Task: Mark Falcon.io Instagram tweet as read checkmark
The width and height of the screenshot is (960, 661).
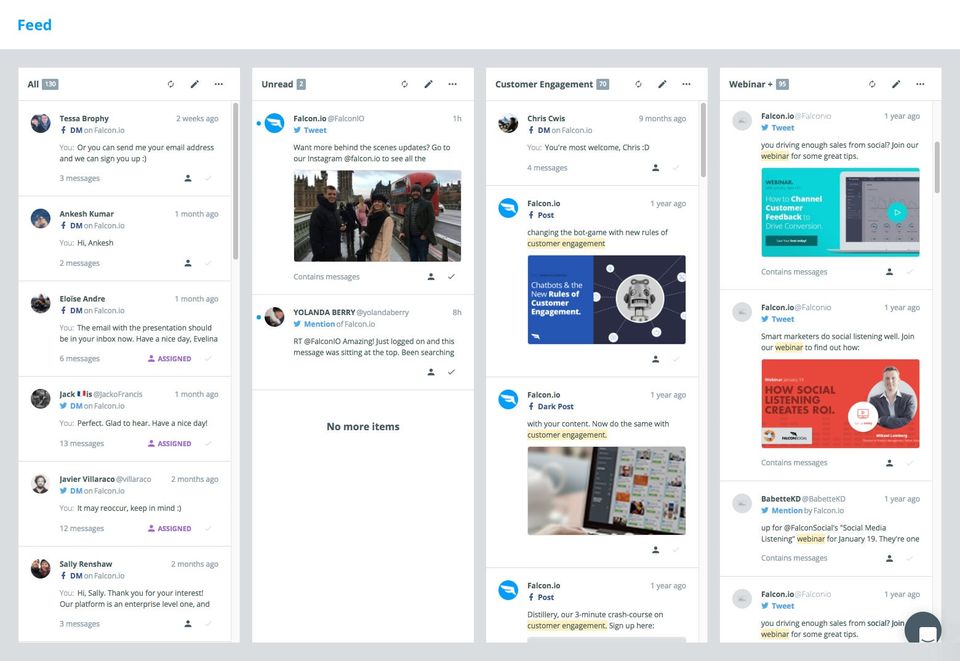Action: (451, 277)
